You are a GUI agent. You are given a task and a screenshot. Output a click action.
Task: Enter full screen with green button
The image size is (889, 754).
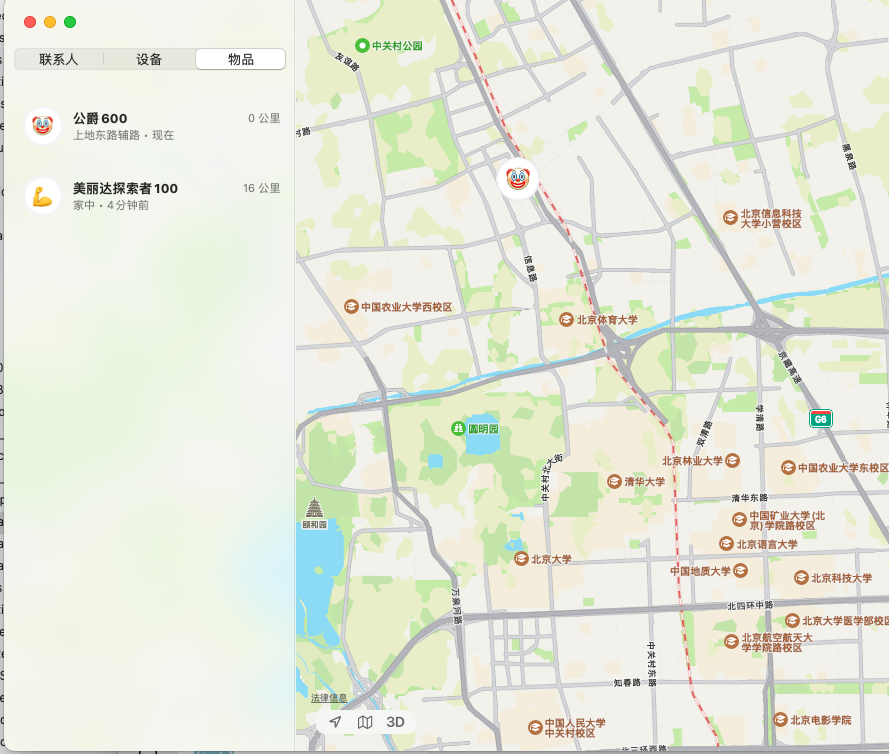click(70, 22)
